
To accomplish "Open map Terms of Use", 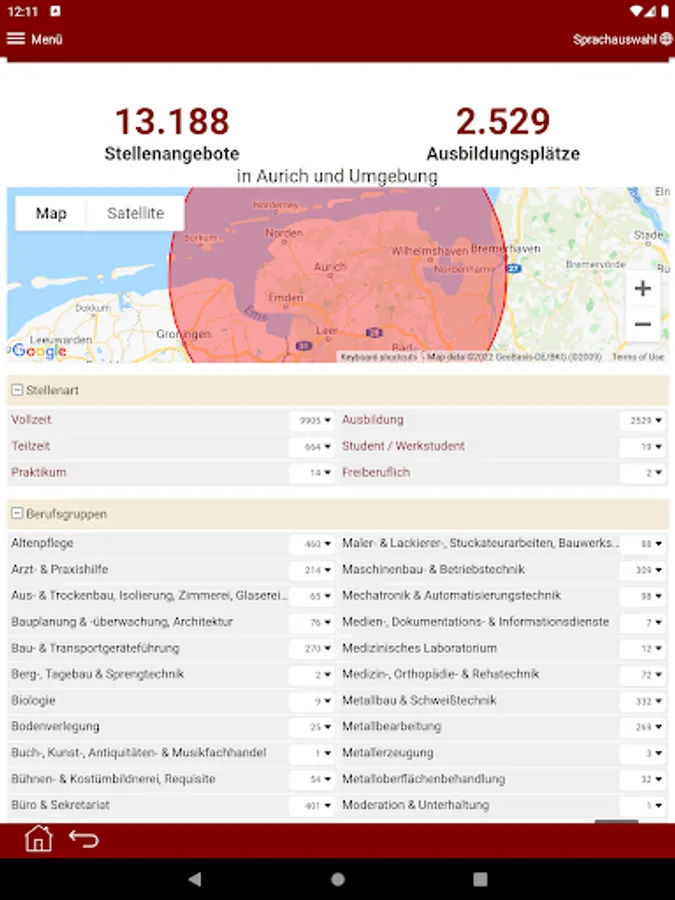I will (x=638, y=357).
